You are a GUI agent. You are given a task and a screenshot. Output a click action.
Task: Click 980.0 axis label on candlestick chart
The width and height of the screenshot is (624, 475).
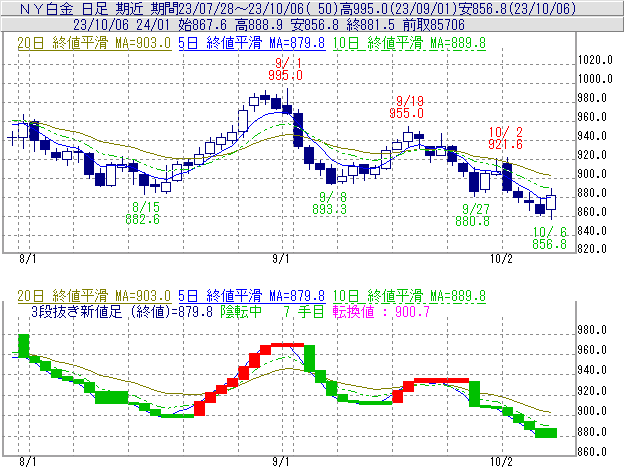592,98
